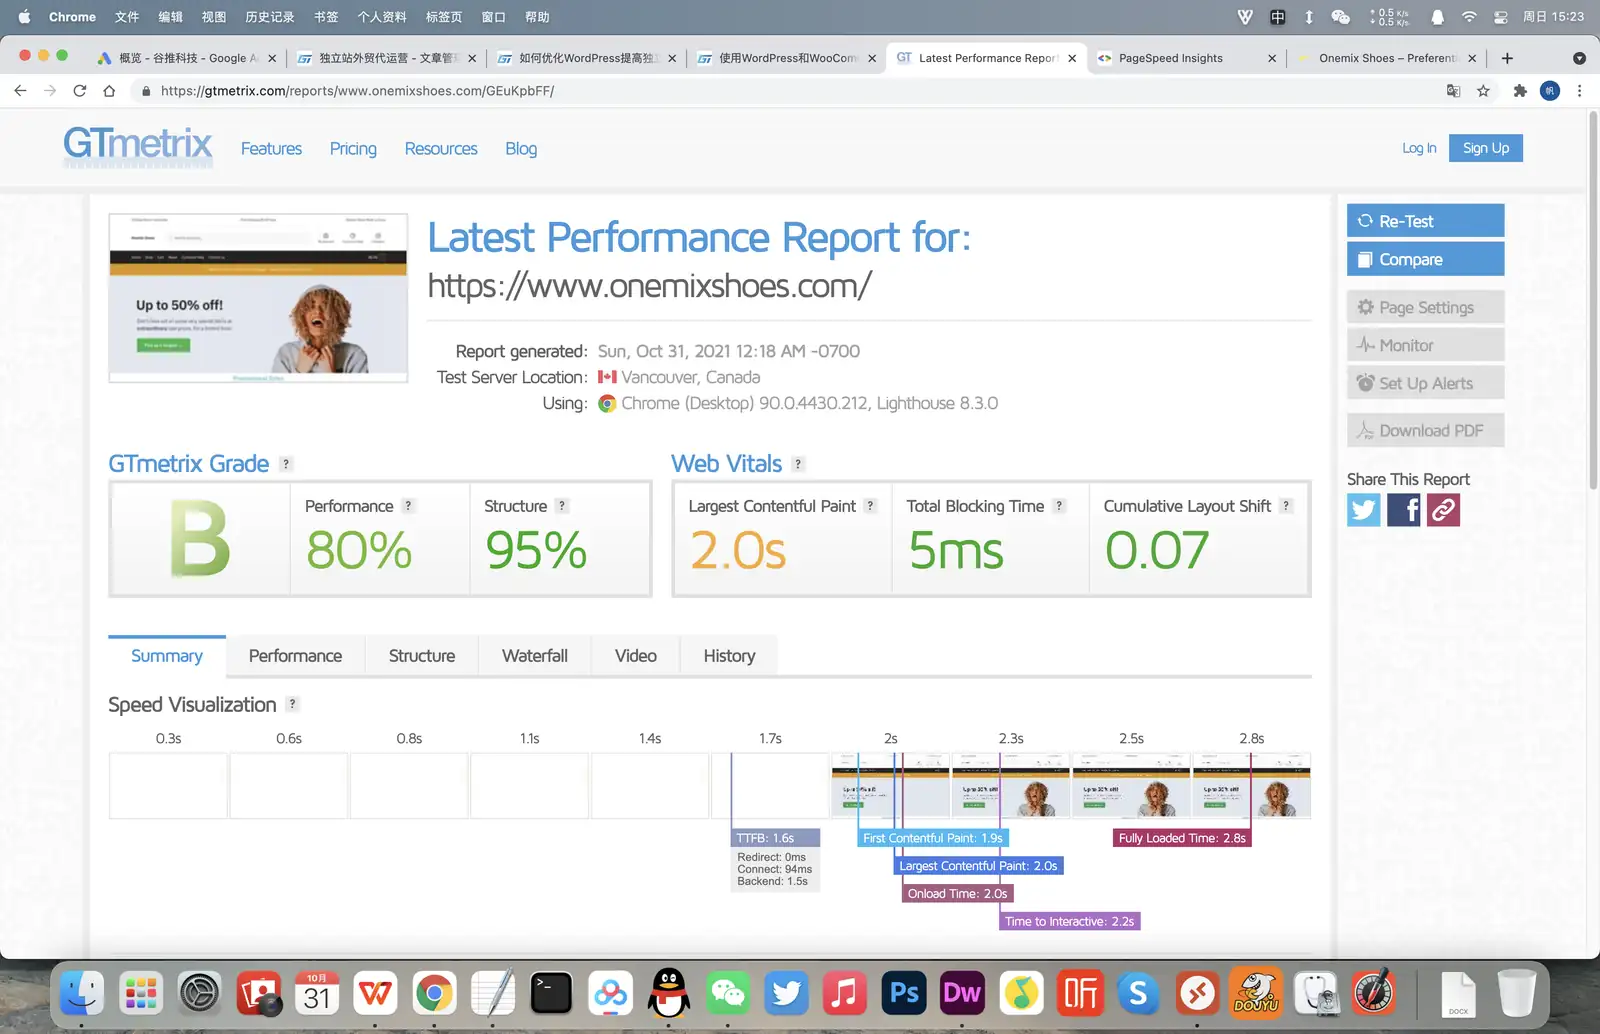Launch Dreamweaver from the dock

coord(962,993)
